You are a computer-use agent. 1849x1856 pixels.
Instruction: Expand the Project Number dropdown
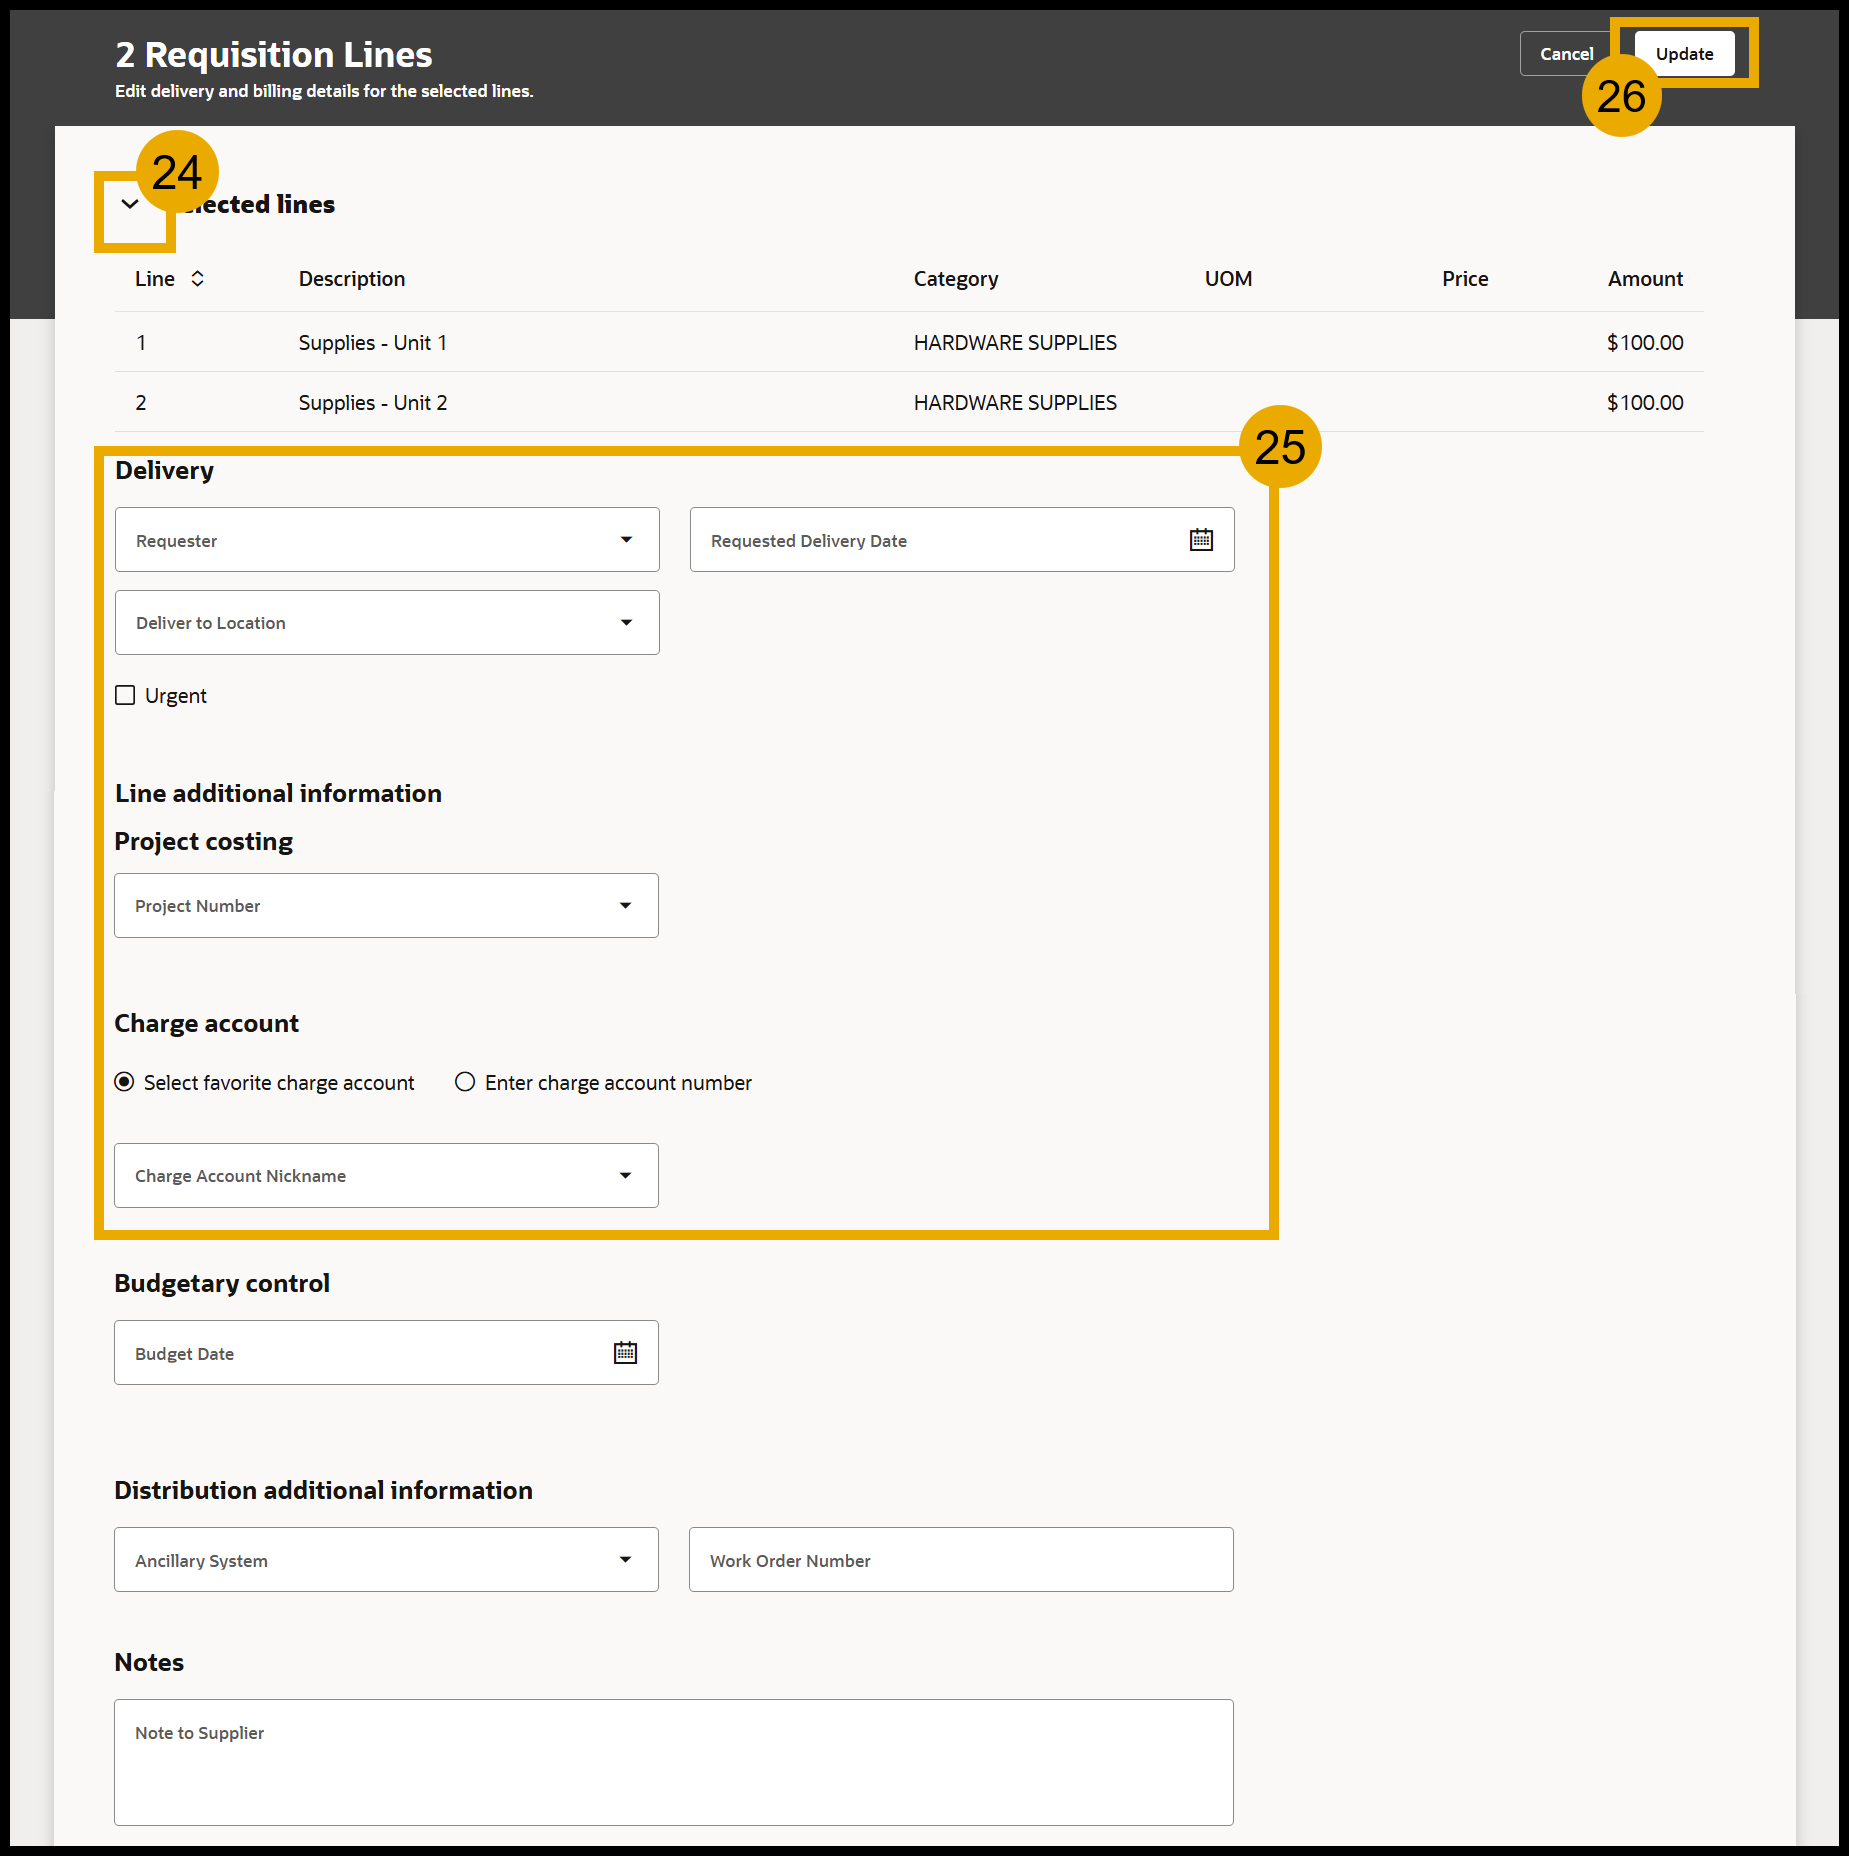coord(625,906)
